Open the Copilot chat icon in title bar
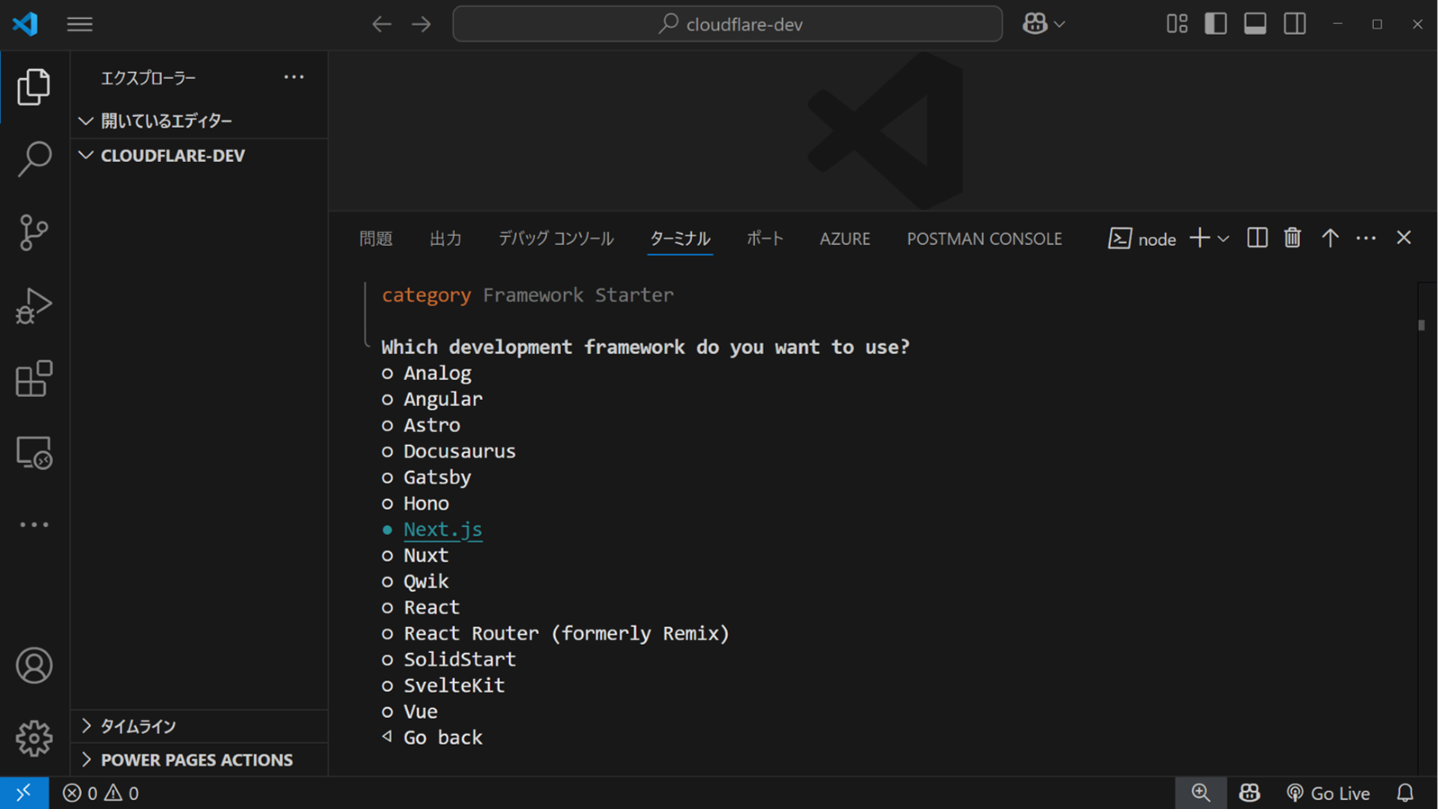Screen dimensions: 1438x809 point(1035,24)
